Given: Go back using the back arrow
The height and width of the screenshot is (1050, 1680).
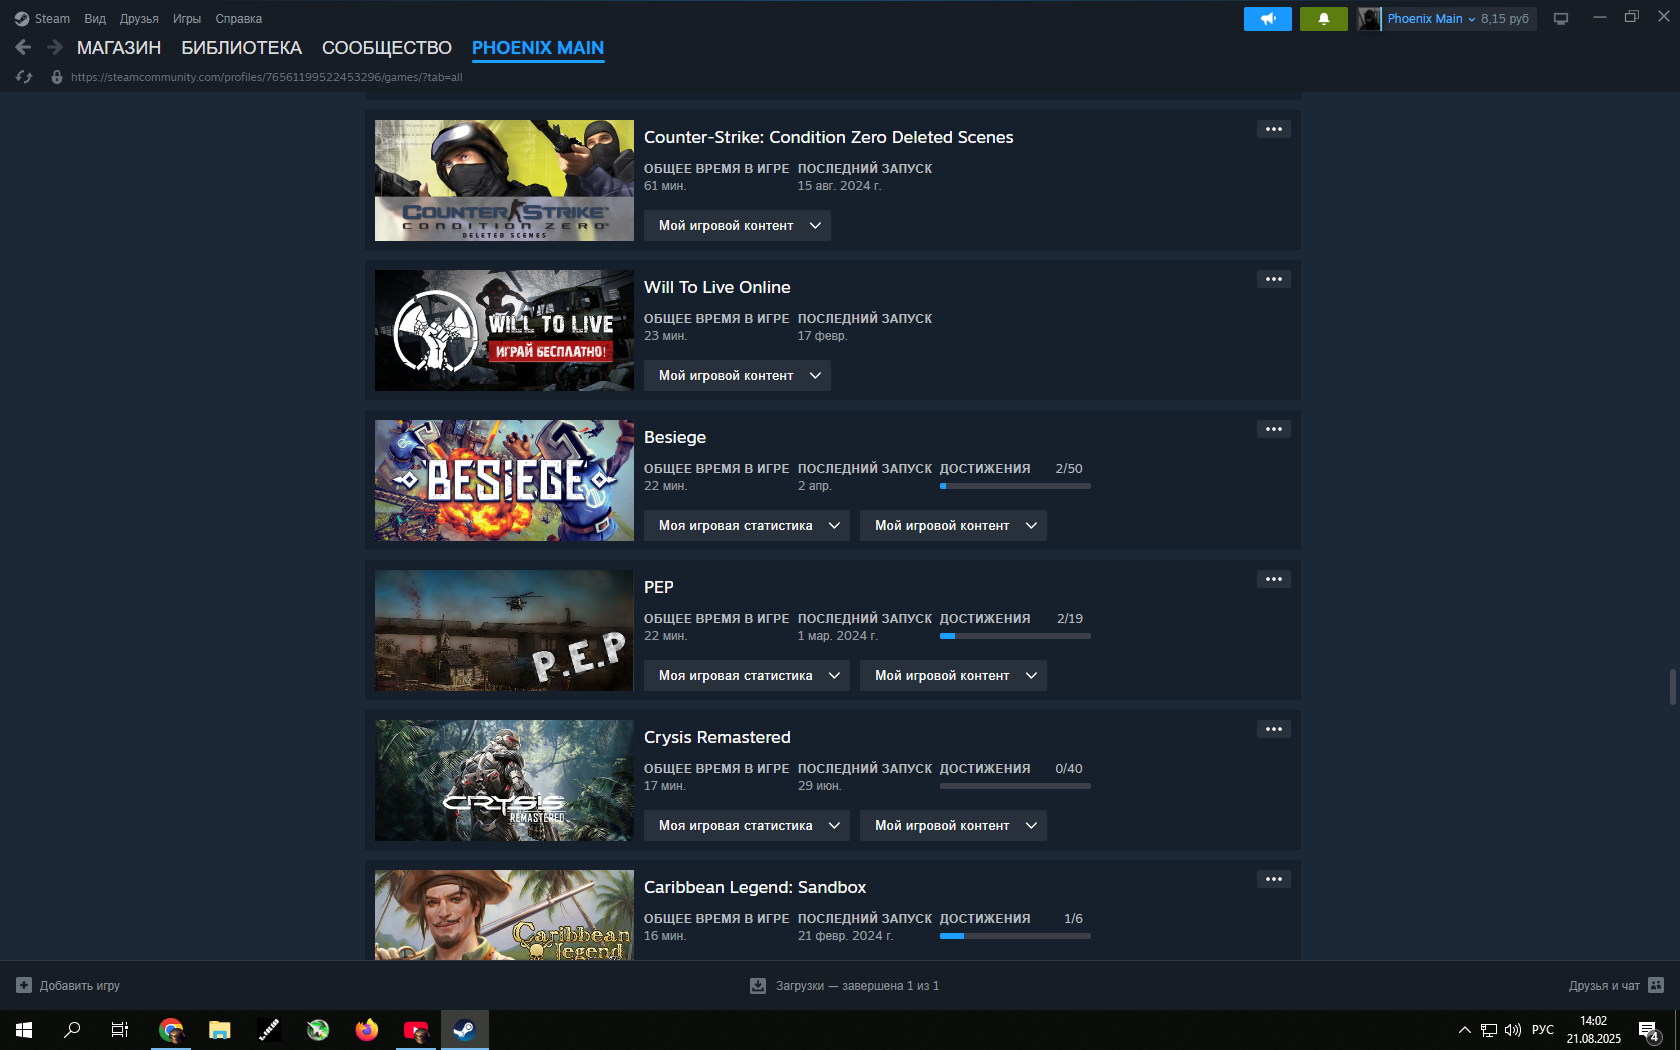Looking at the screenshot, I should [24, 47].
